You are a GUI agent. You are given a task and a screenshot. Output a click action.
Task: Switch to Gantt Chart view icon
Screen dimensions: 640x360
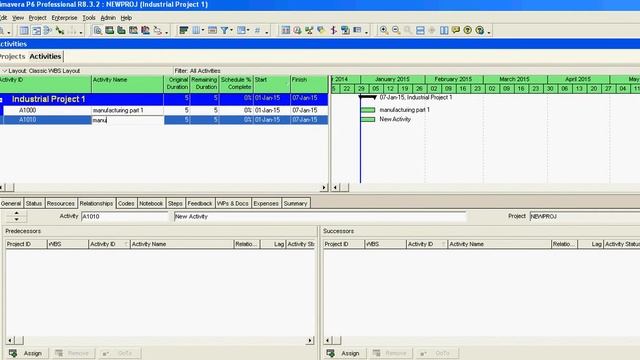36,30
